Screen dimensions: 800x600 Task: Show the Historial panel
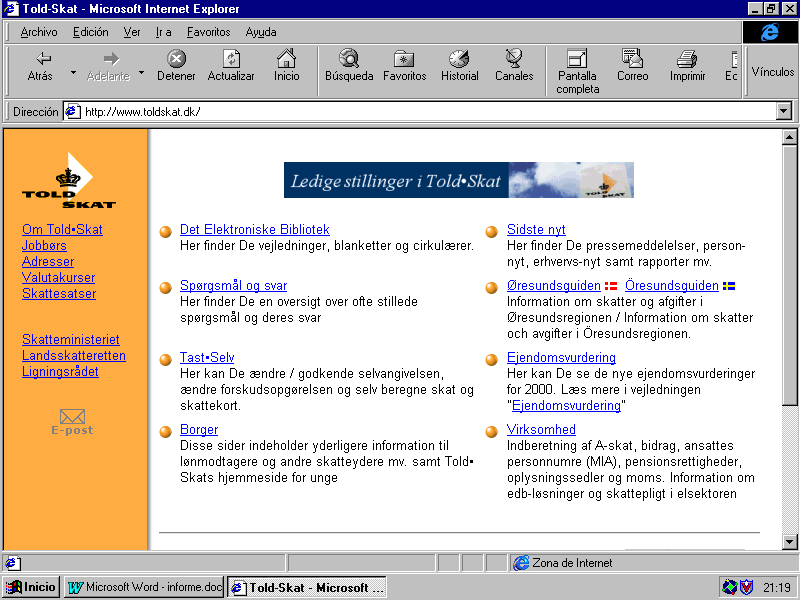pyautogui.click(x=460, y=66)
